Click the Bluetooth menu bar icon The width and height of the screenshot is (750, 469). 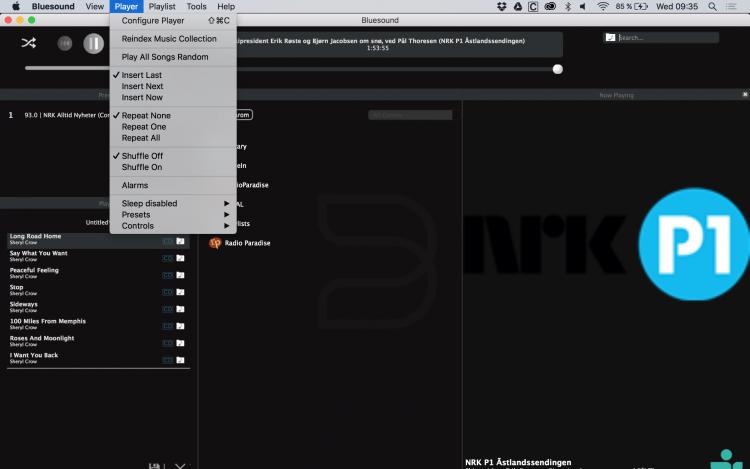pyautogui.click(x=568, y=6)
